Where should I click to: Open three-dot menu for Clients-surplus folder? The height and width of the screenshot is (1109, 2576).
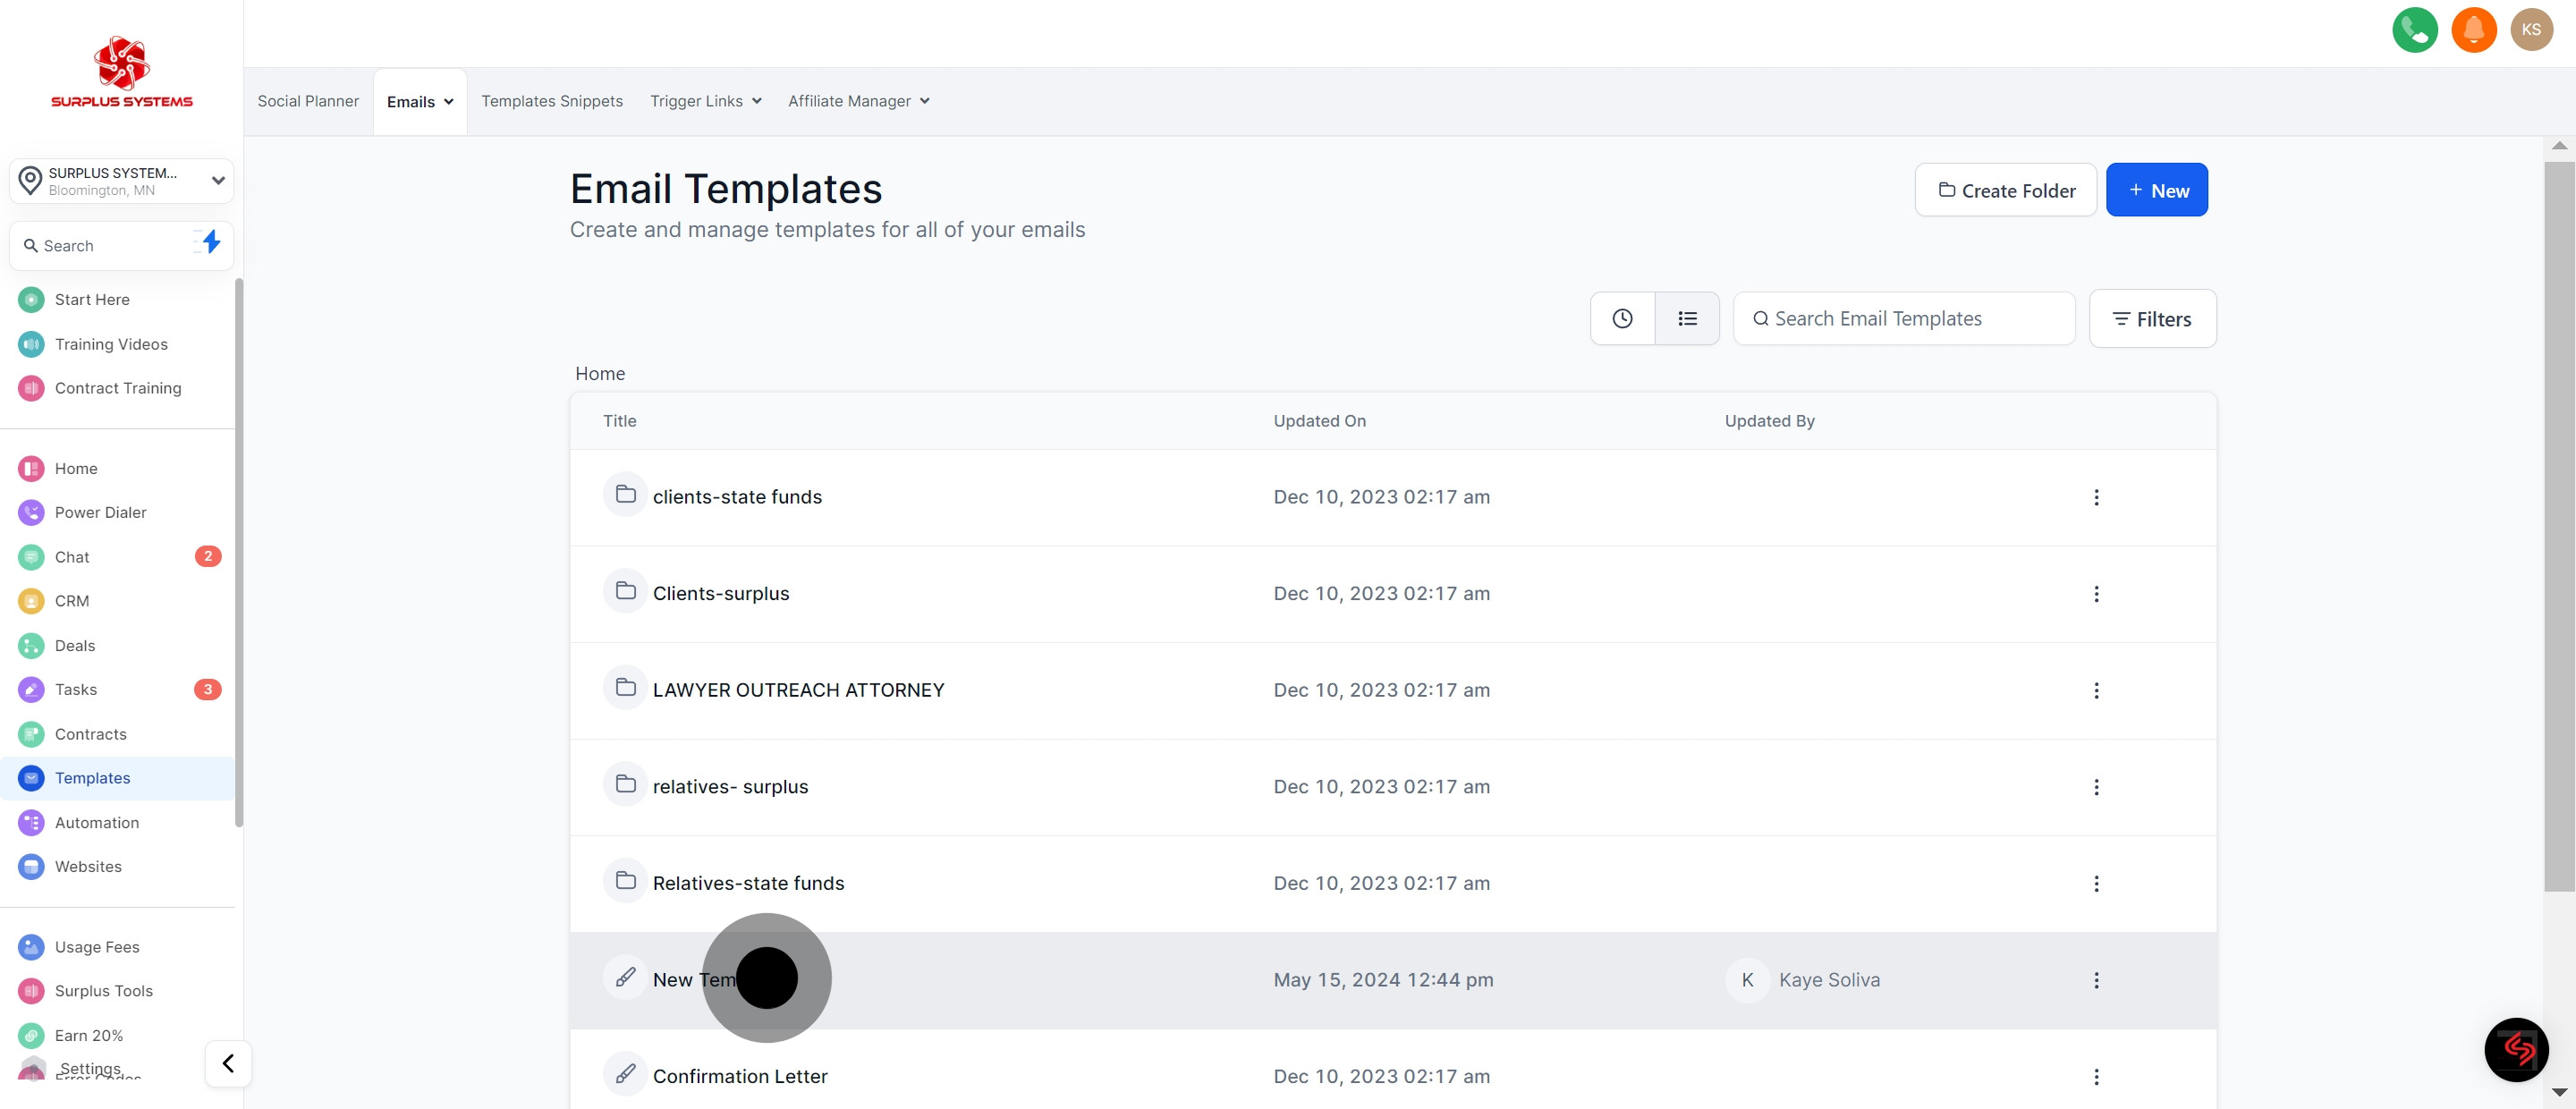click(x=2096, y=594)
